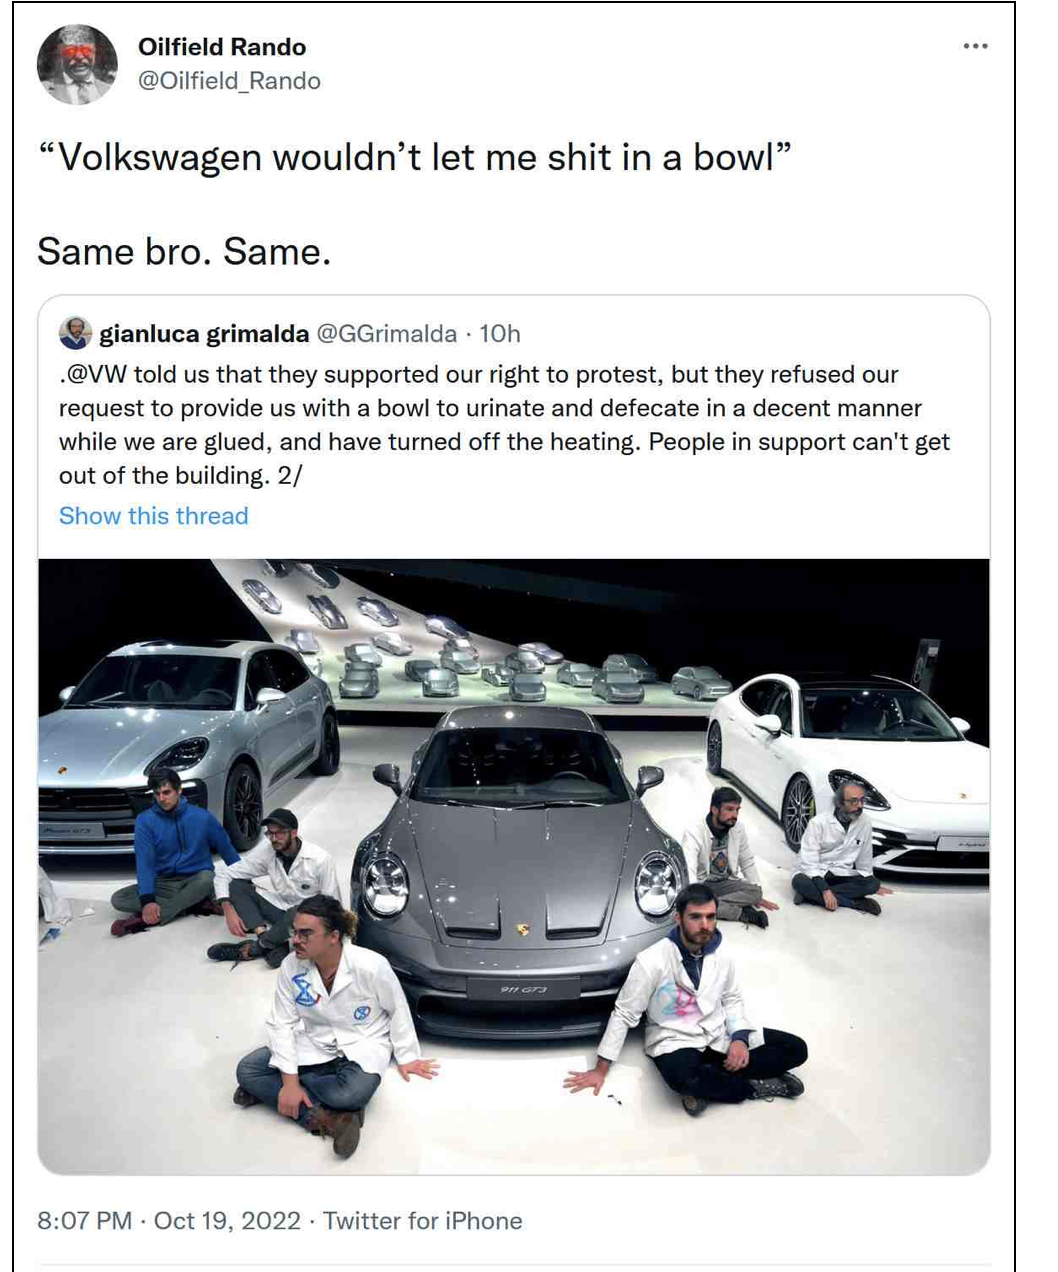The image size is (1058, 1272).
Task: Click the Oct 19, 2022 date
Action: (228, 1221)
